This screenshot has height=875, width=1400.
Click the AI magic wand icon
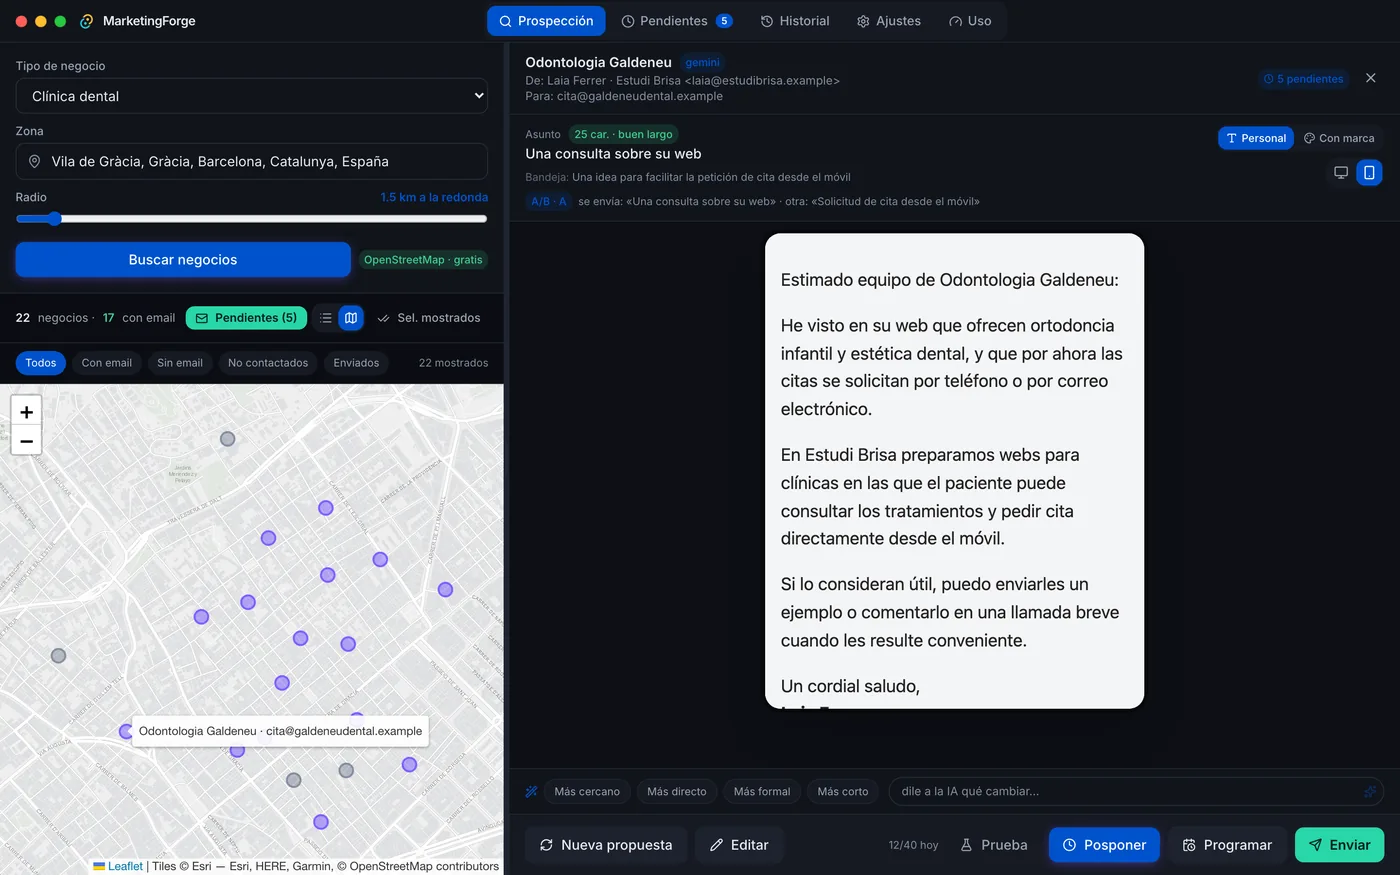532,792
